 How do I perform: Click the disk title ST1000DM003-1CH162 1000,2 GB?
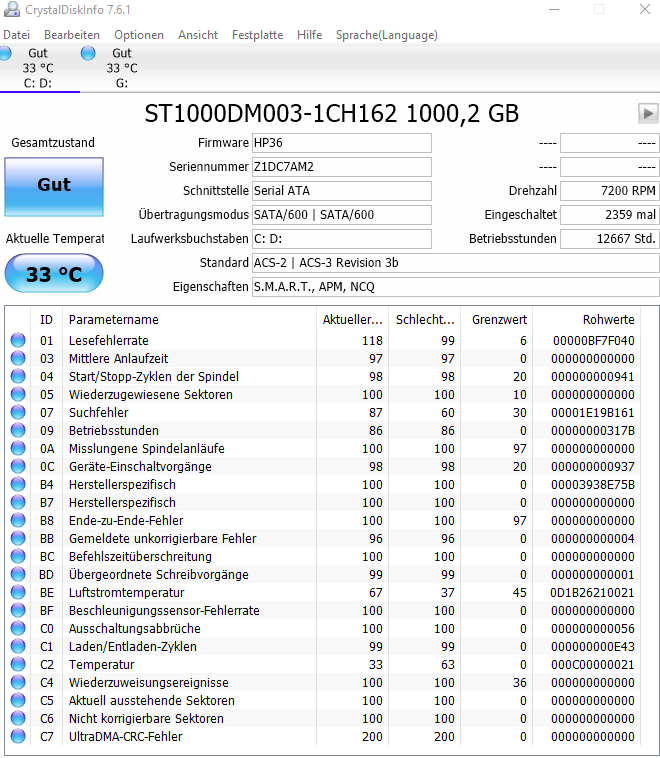(331, 114)
